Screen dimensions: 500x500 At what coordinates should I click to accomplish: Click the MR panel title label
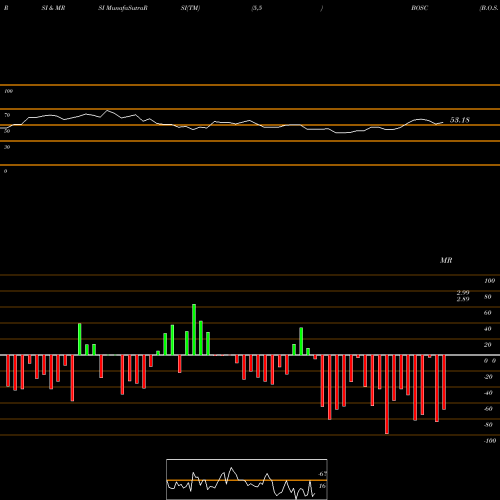(446, 260)
